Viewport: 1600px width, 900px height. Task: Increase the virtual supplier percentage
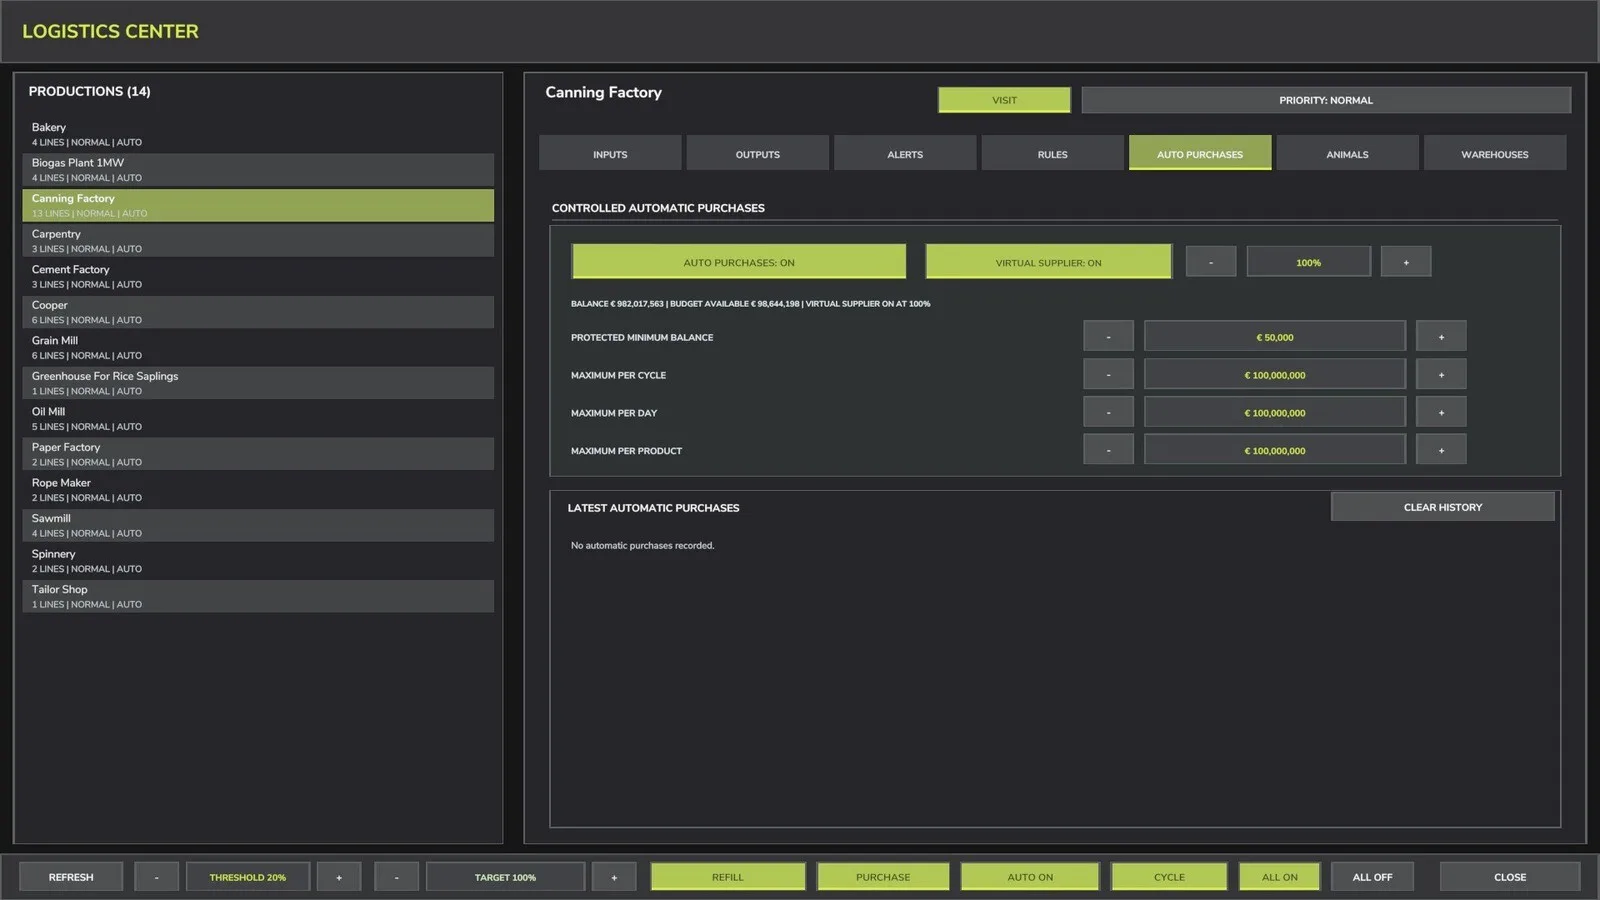point(1405,262)
